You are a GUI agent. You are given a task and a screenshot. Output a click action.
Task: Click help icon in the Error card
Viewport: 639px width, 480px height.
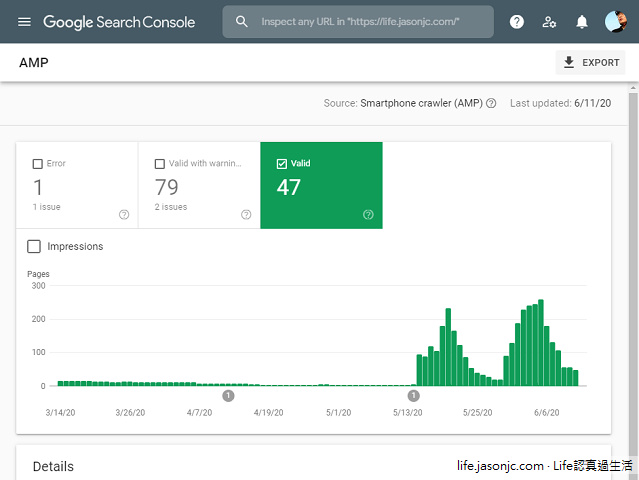click(124, 214)
